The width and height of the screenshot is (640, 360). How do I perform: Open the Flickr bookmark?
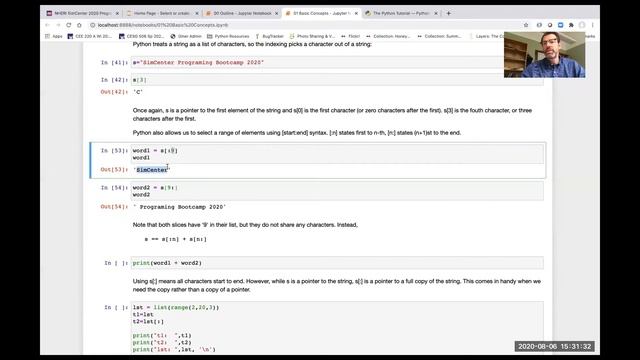351,36
